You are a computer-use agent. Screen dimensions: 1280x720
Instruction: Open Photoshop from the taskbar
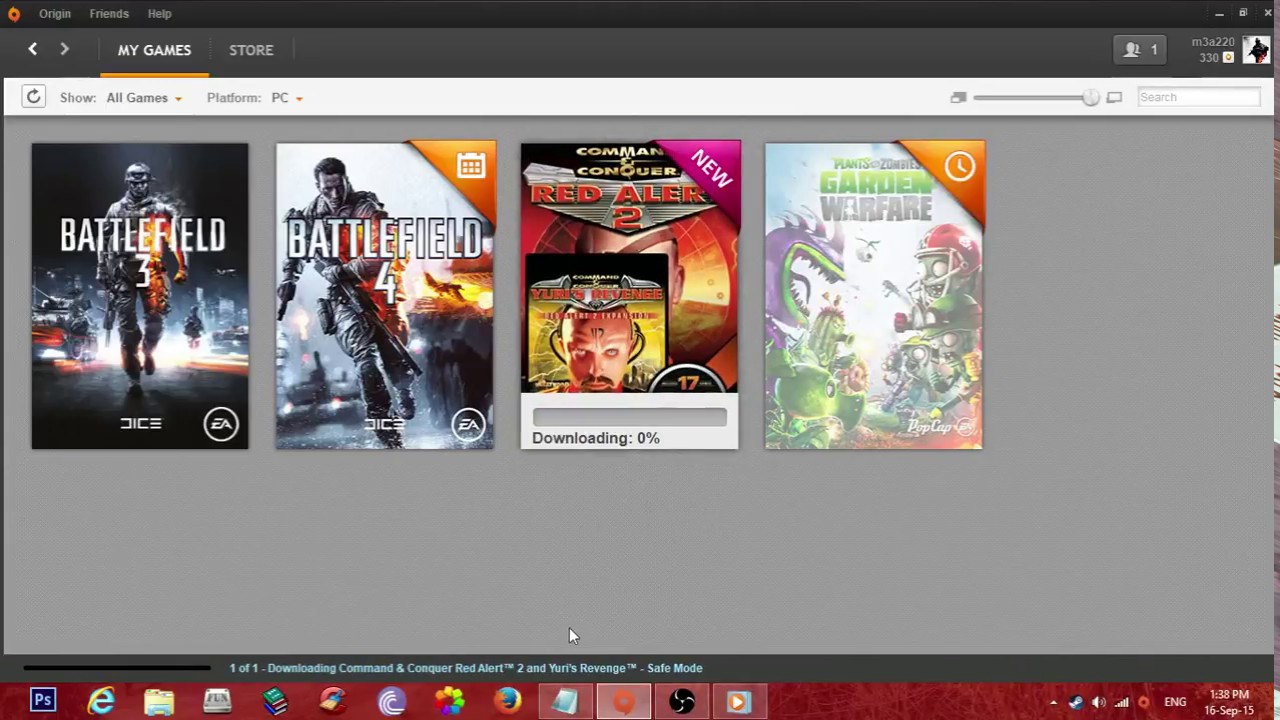tap(43, 701)
